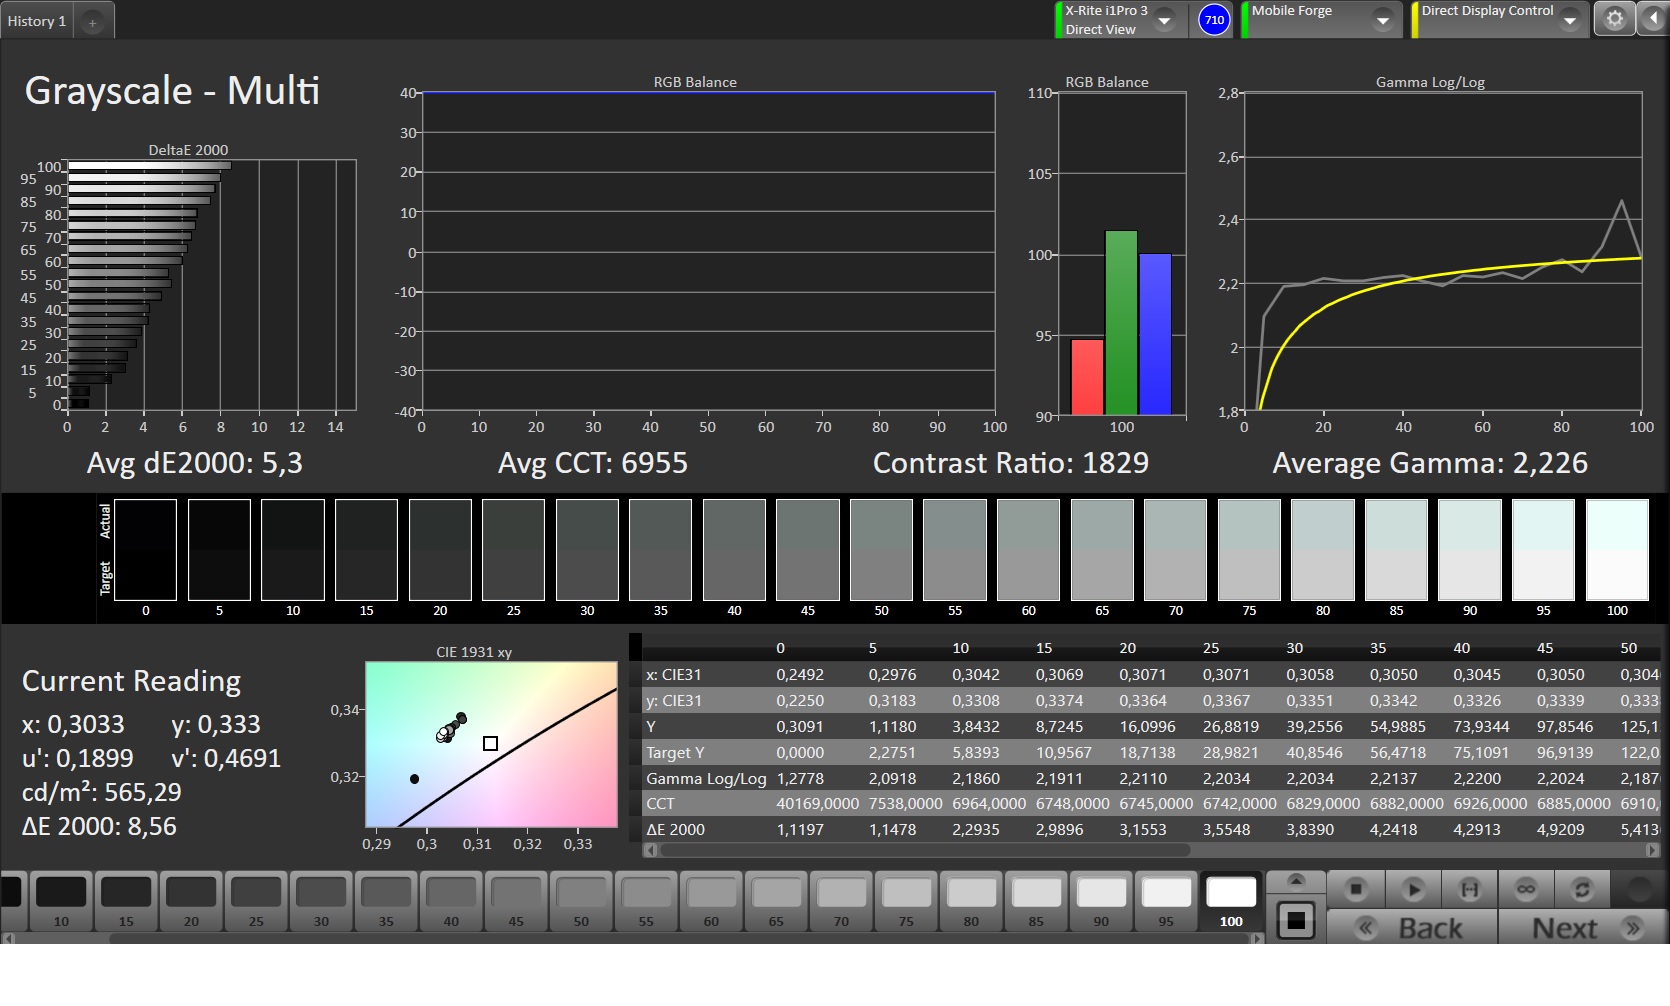1670x1006 pixels.
Task: Select the 50 percent gray level button
Action: pos(581,901)
